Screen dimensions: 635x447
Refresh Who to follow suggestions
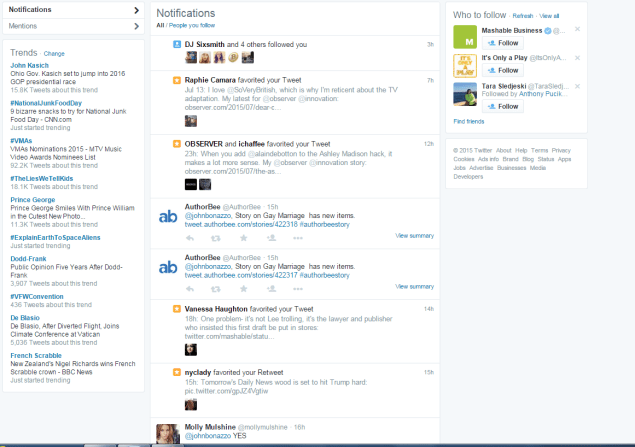click(523, 16)
